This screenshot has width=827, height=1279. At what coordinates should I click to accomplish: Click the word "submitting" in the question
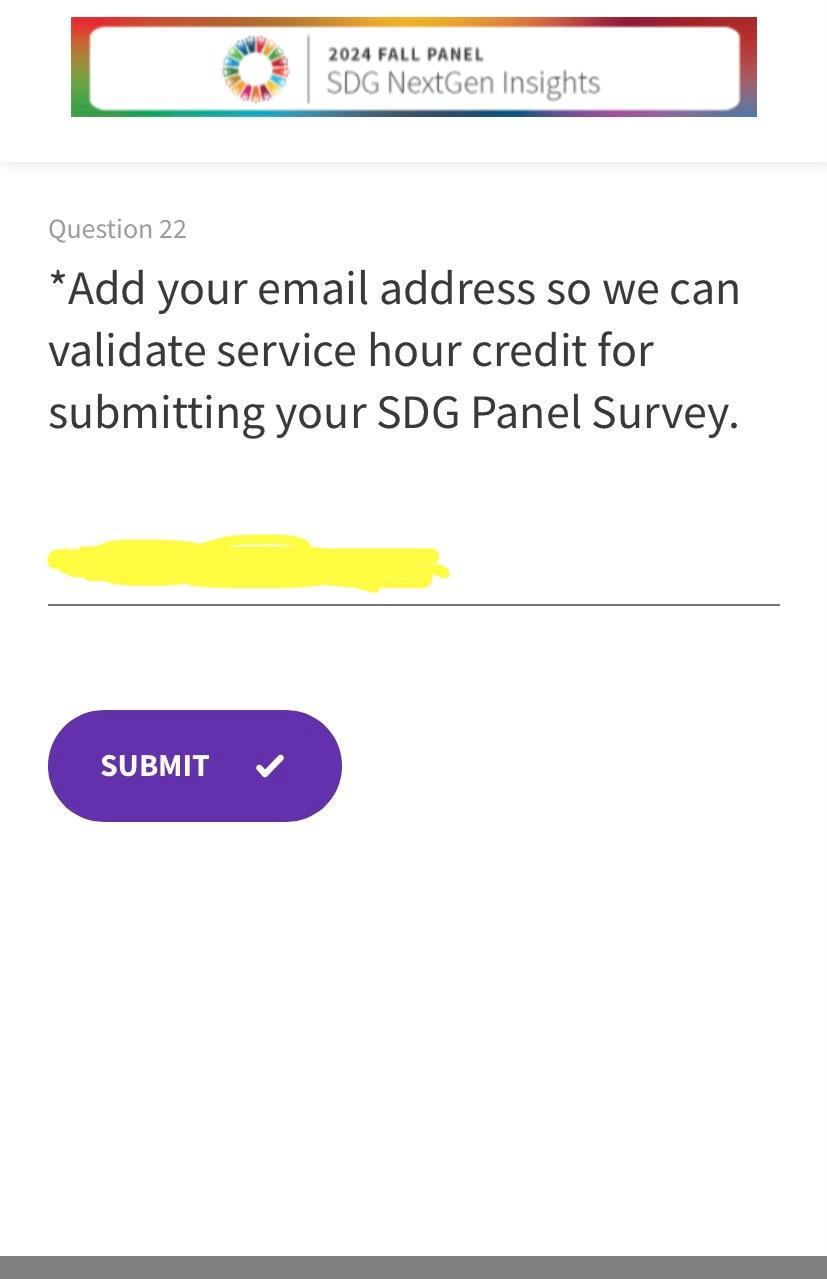(156, 413)
